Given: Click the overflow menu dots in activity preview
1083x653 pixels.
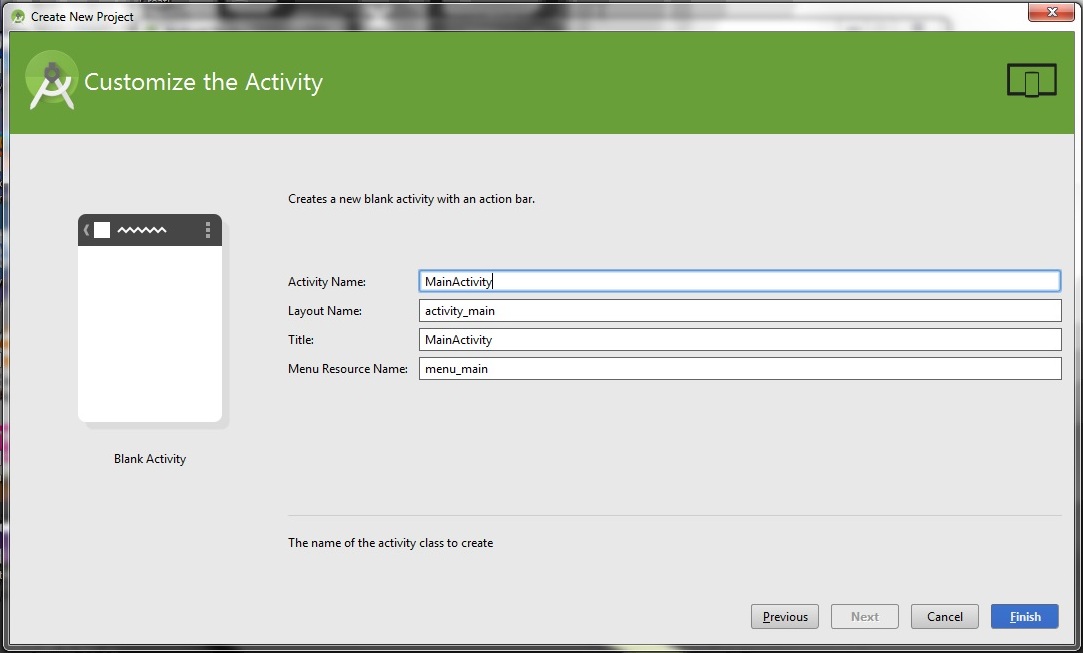Looking at the screenshot, I should coord(207,230).
